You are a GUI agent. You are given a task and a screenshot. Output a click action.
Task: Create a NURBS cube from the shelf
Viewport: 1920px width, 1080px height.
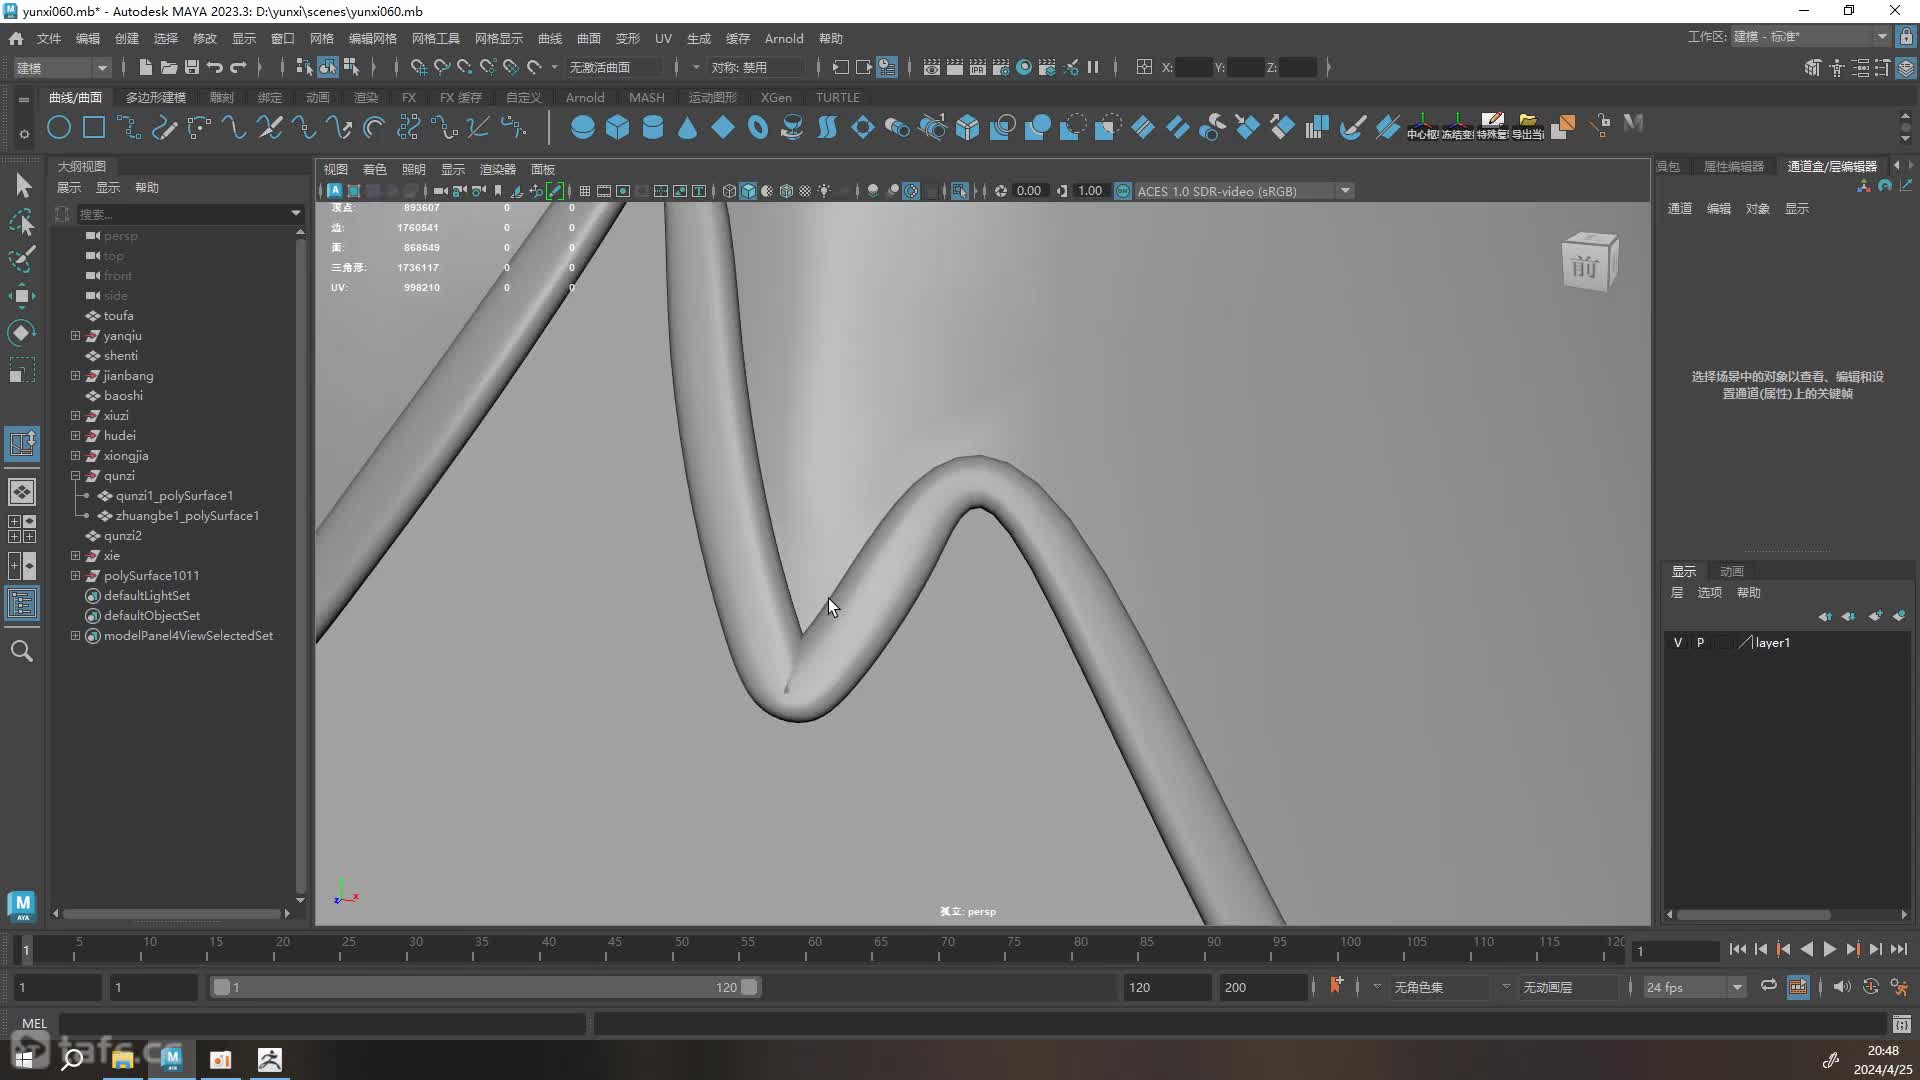pos(617,127)
